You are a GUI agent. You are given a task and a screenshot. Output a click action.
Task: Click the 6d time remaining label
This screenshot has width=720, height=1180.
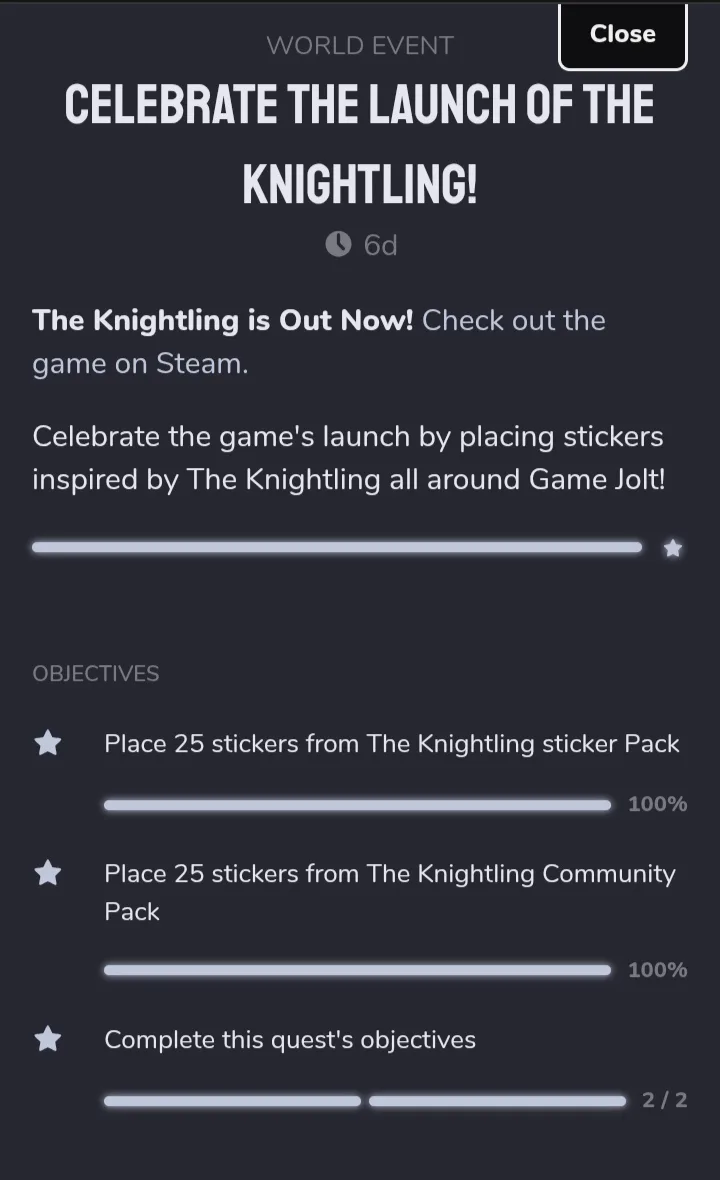point(381,245)
